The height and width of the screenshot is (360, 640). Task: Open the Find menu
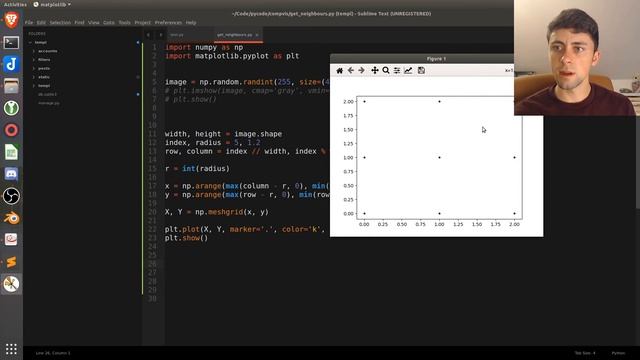click(x=79, y=22)
